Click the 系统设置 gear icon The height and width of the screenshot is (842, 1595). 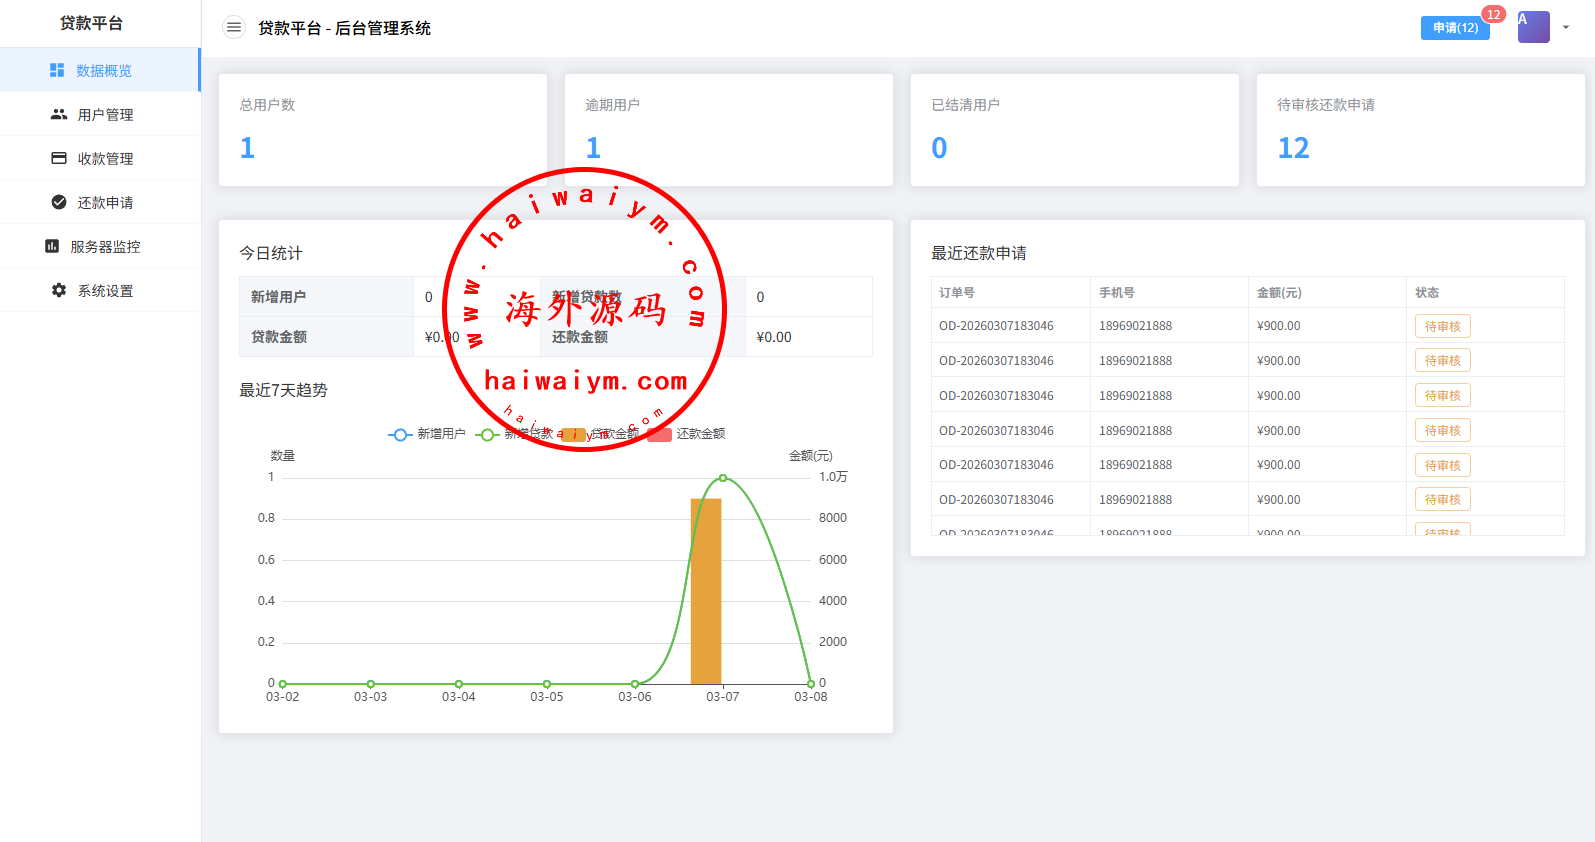tap(59, 290)
